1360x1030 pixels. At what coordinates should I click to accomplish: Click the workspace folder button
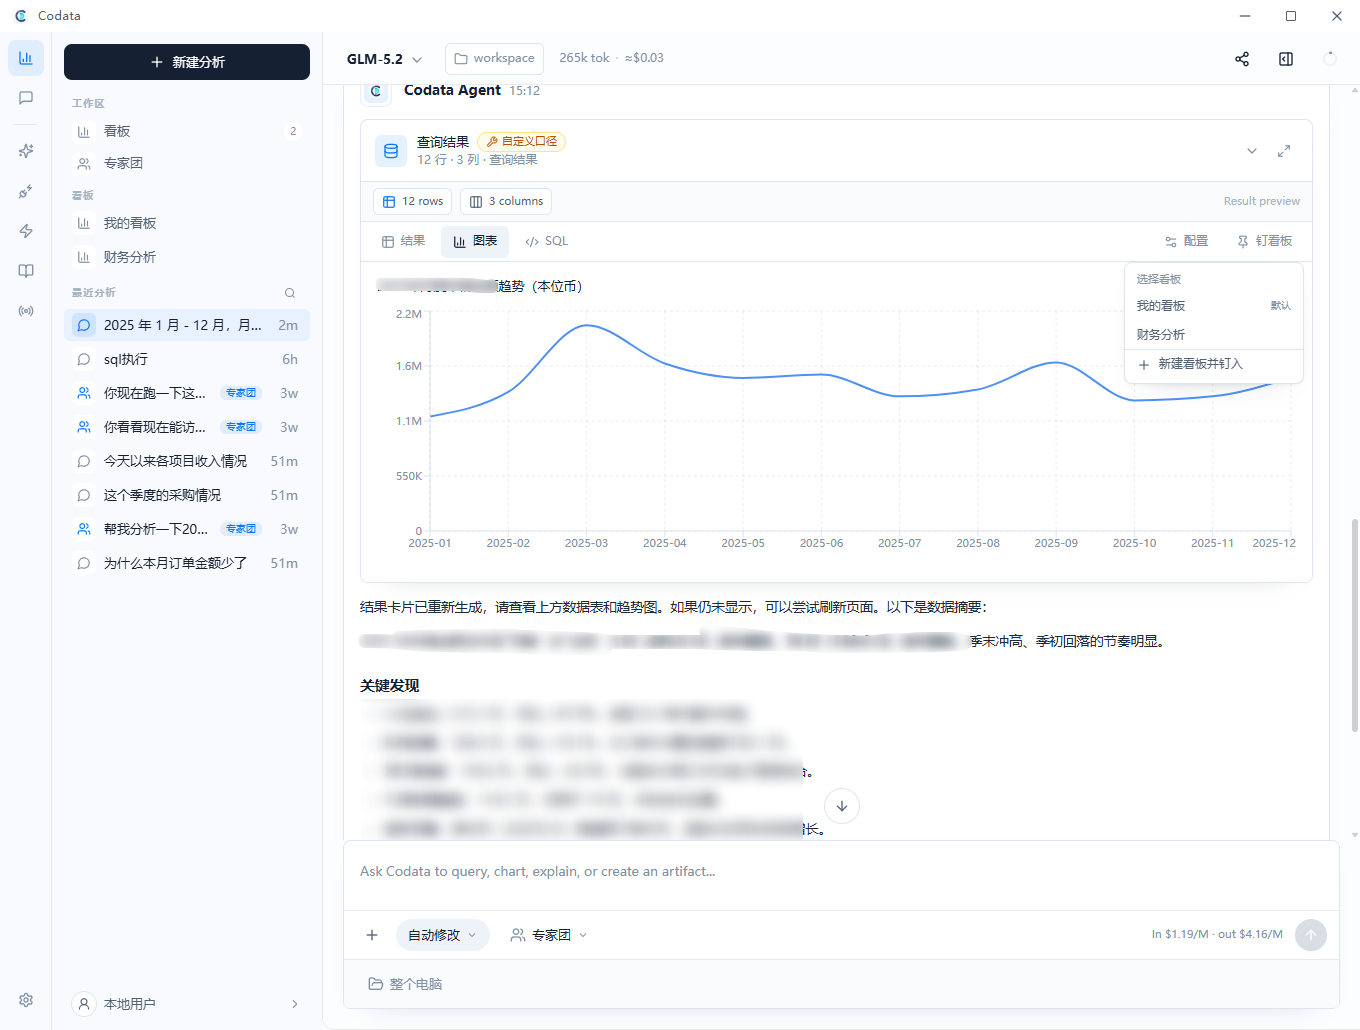click(494, 59)
